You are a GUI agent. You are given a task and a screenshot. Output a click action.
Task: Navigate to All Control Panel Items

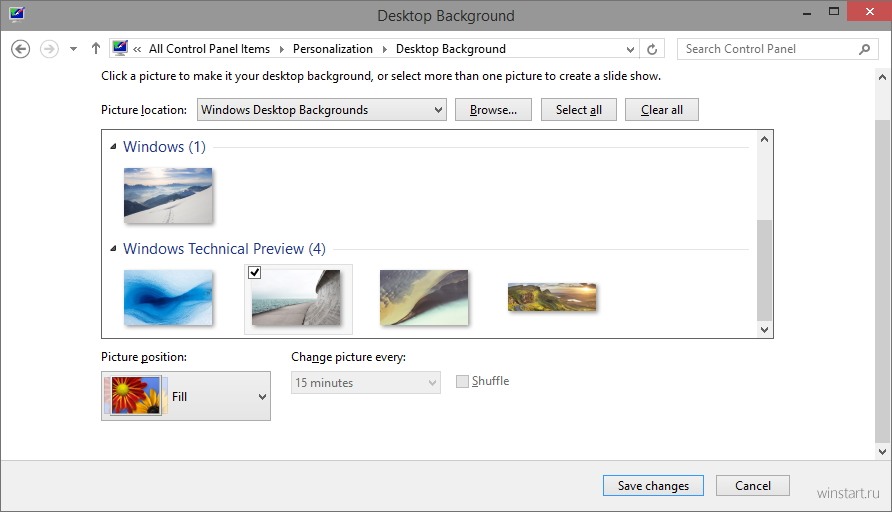coord(209,49)
